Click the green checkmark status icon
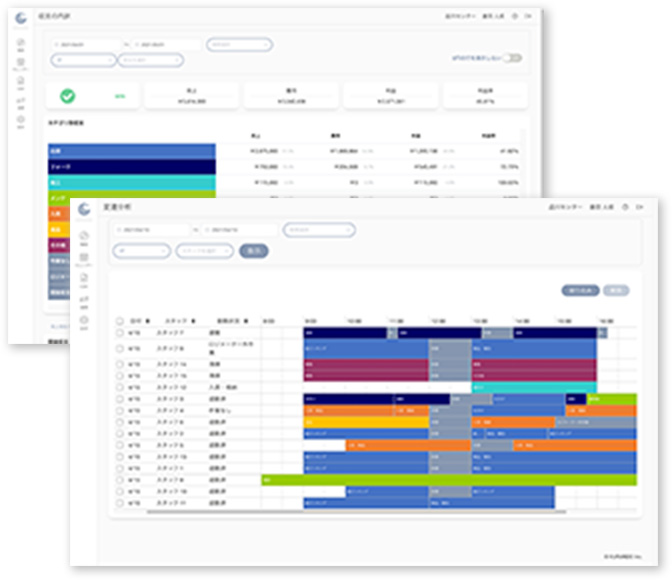 (68, 96)
